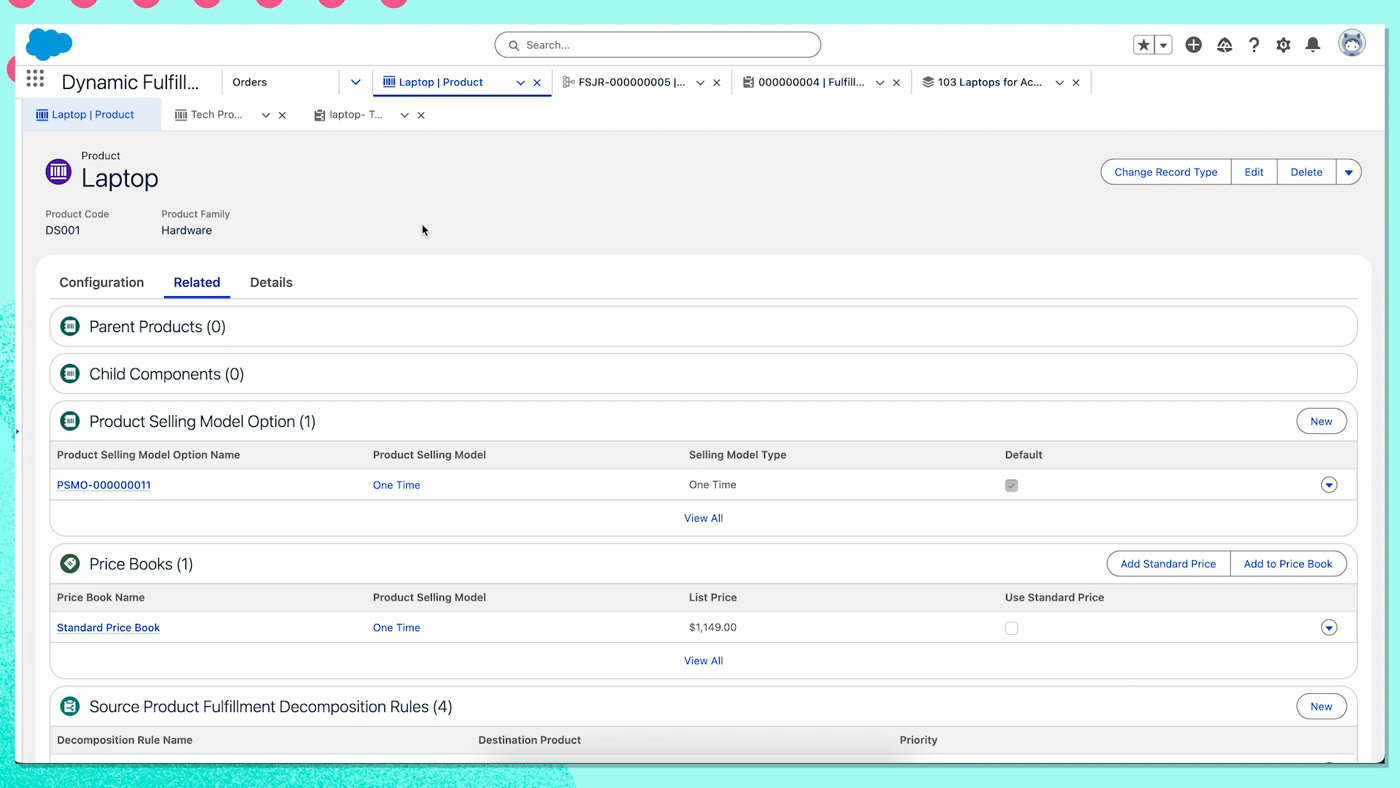Click the Product Selling Model Option list icon
The image size is (1400, 788).
[x=70, y=421]
